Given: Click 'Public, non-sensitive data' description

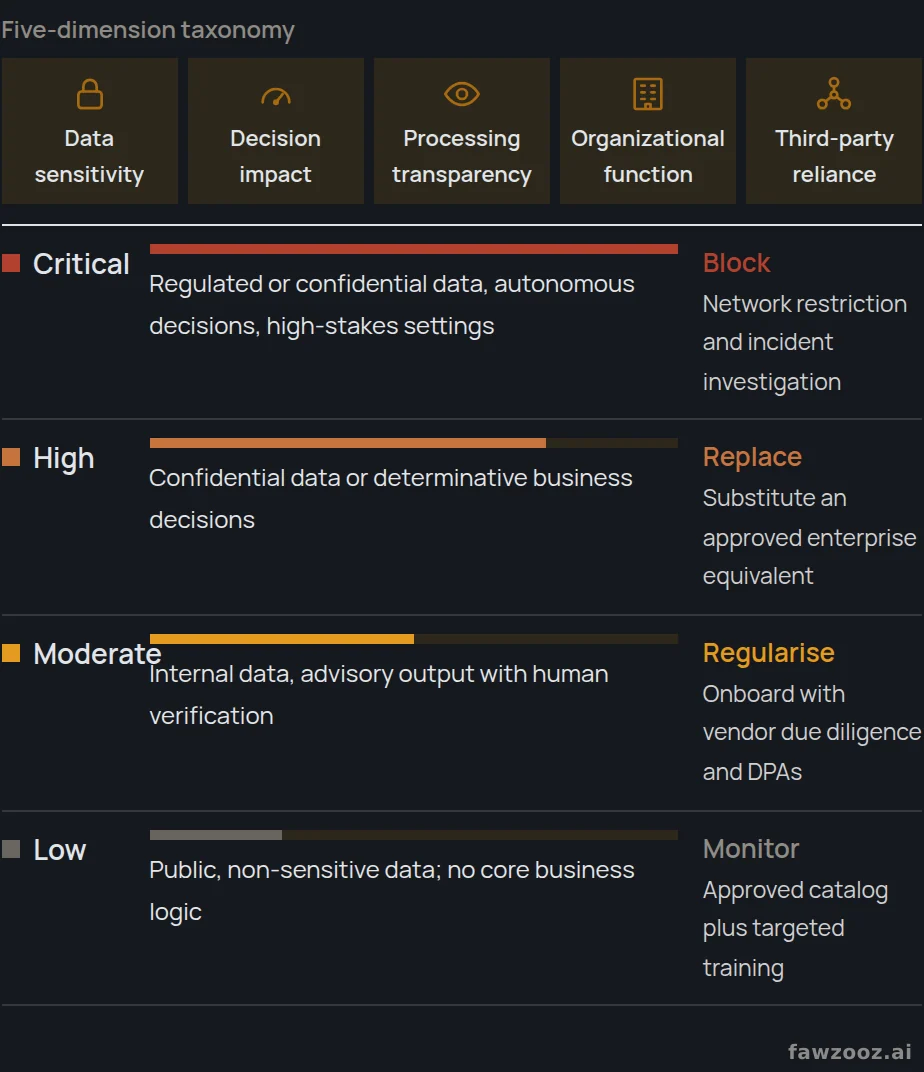Looking at the screenshot, I should pos(392,891).
